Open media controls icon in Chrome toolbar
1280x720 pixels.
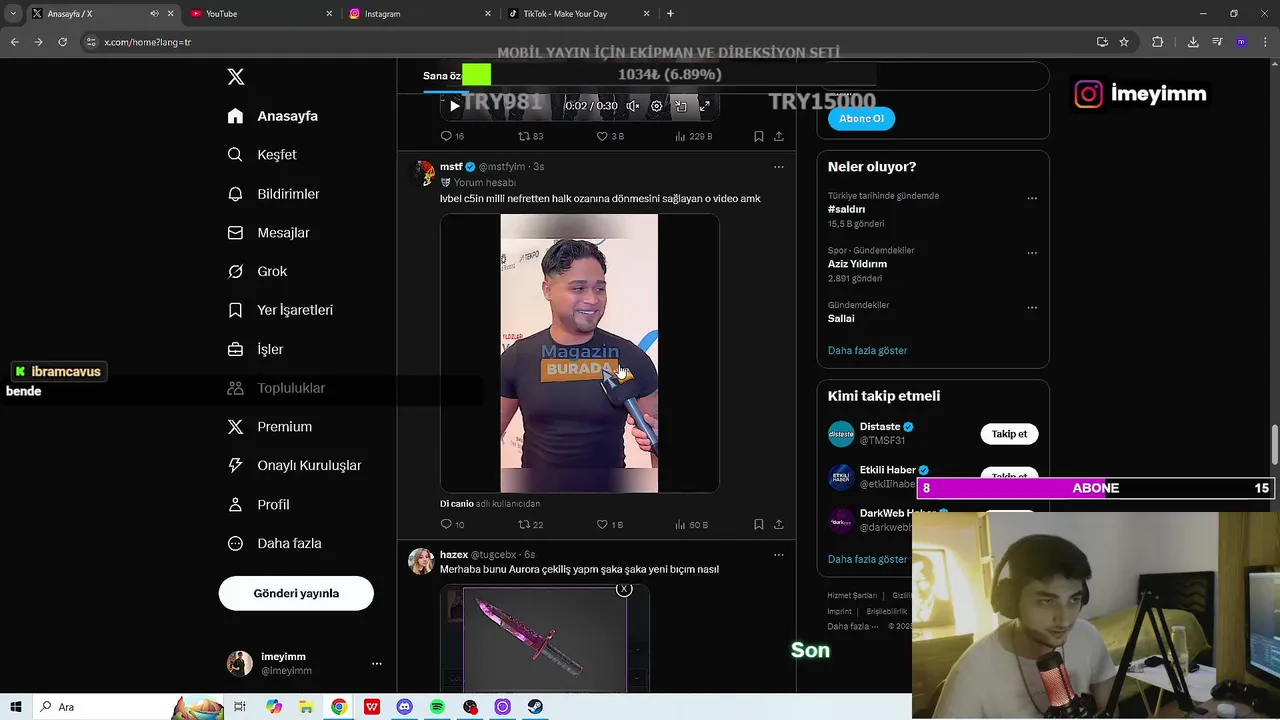[x=1217, y=42]
